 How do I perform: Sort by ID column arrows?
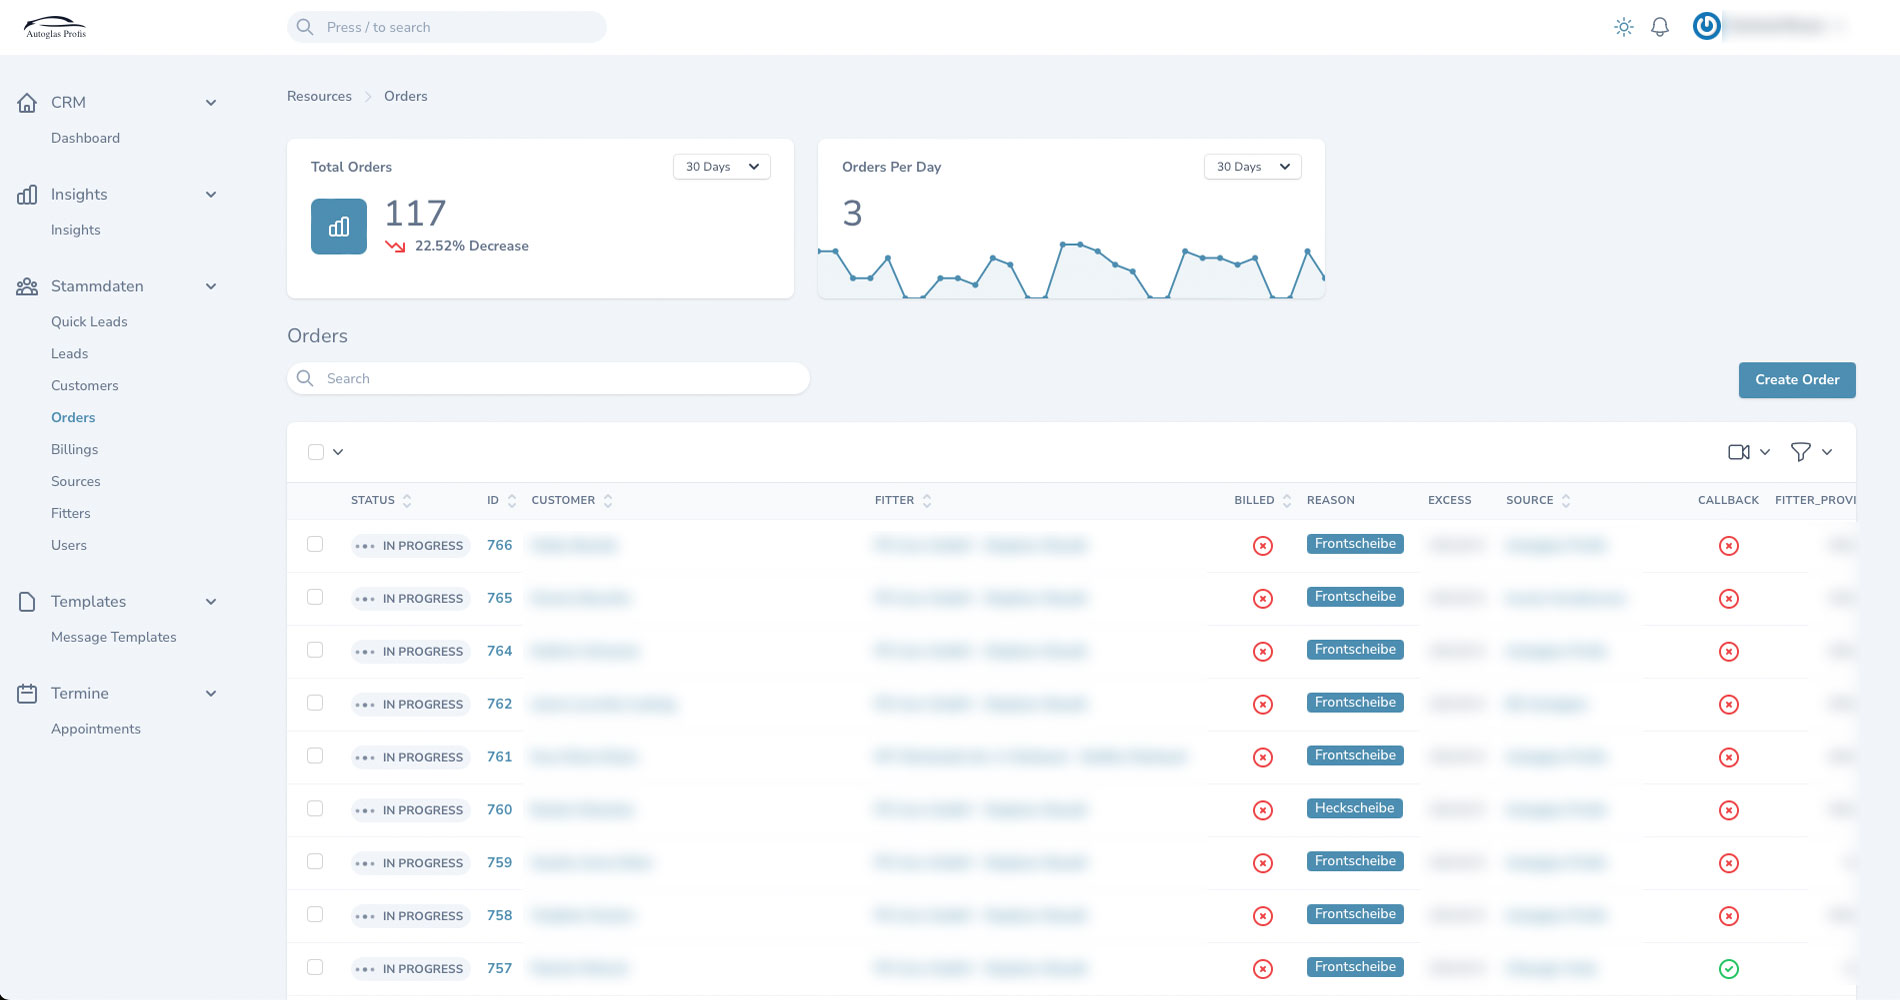click(512, 501)
